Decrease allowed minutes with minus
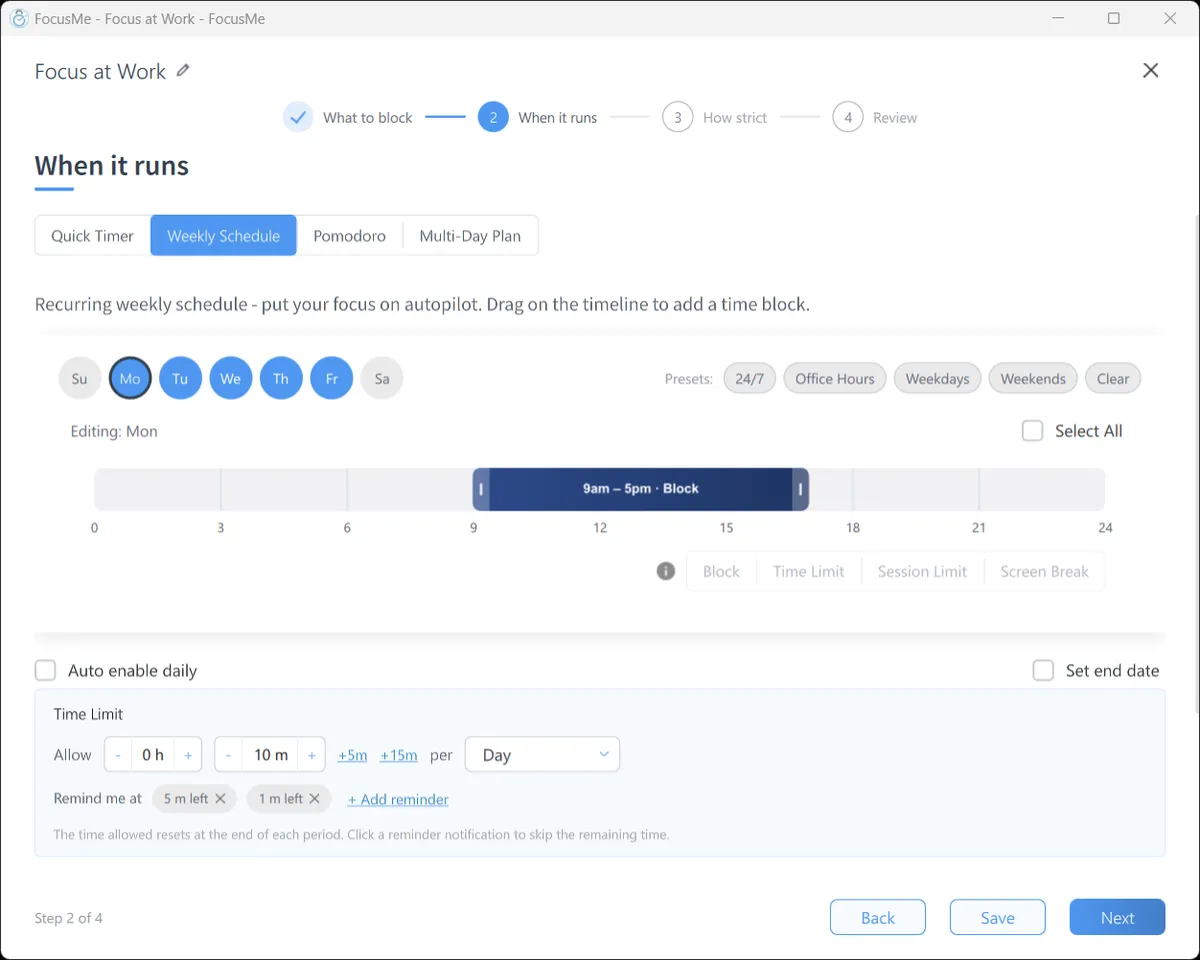The width and height of the screenshot is (1200, 960). tap(228, 755)
